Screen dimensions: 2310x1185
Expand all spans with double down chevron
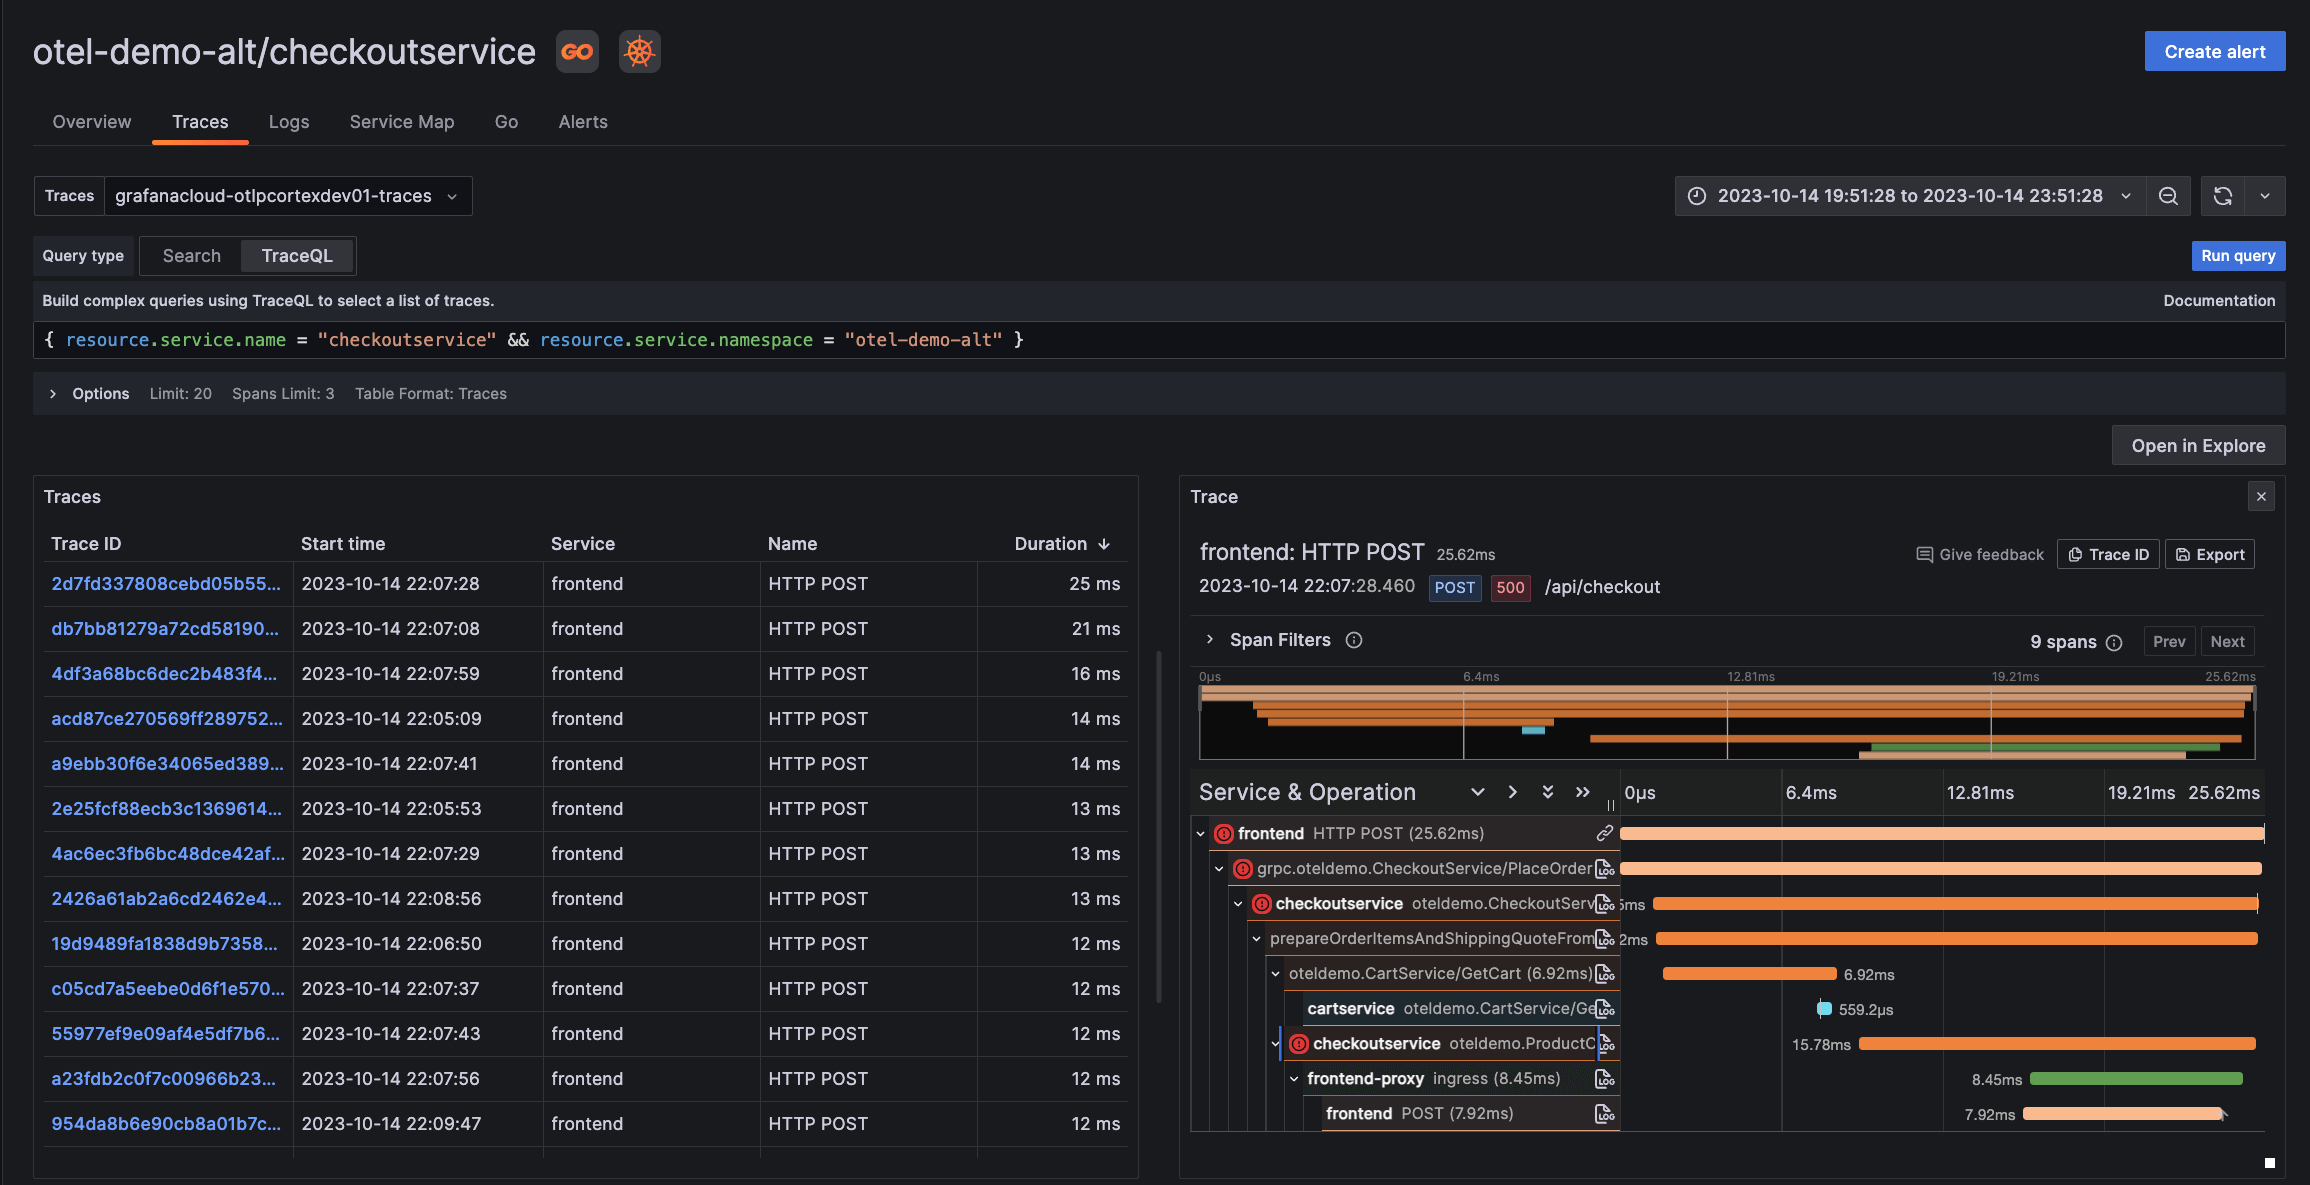pyautogui.click(x=1547, y=792)
